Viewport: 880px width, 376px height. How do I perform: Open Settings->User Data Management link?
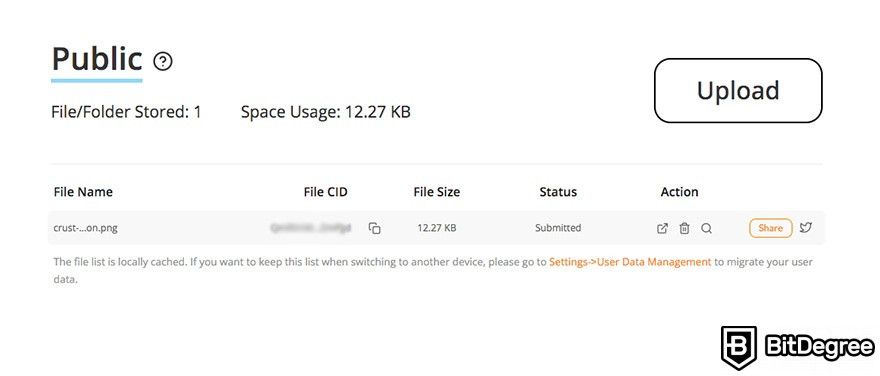point(630,262)
